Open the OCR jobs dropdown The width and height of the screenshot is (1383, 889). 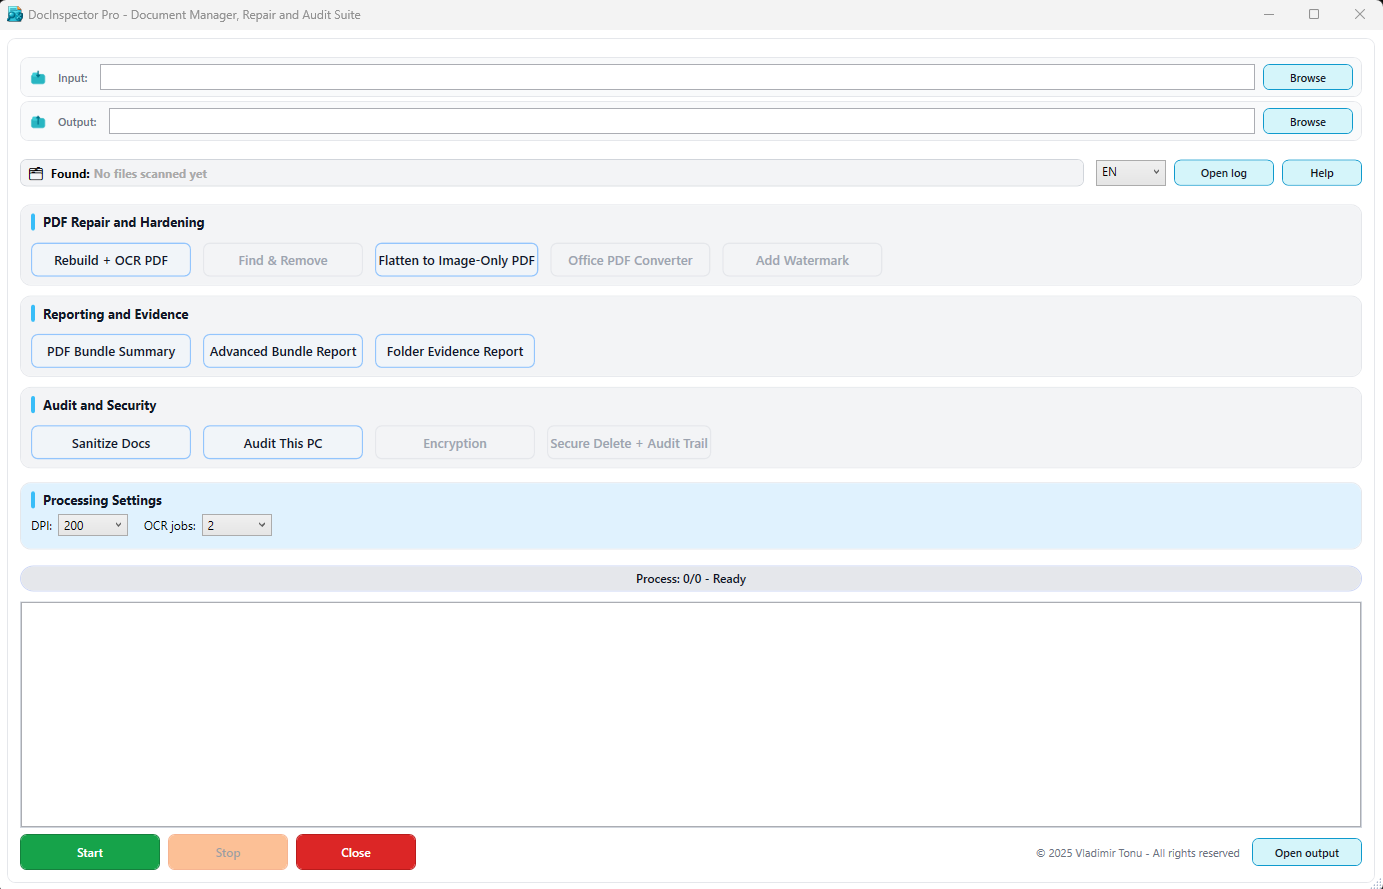pos(236,524)
